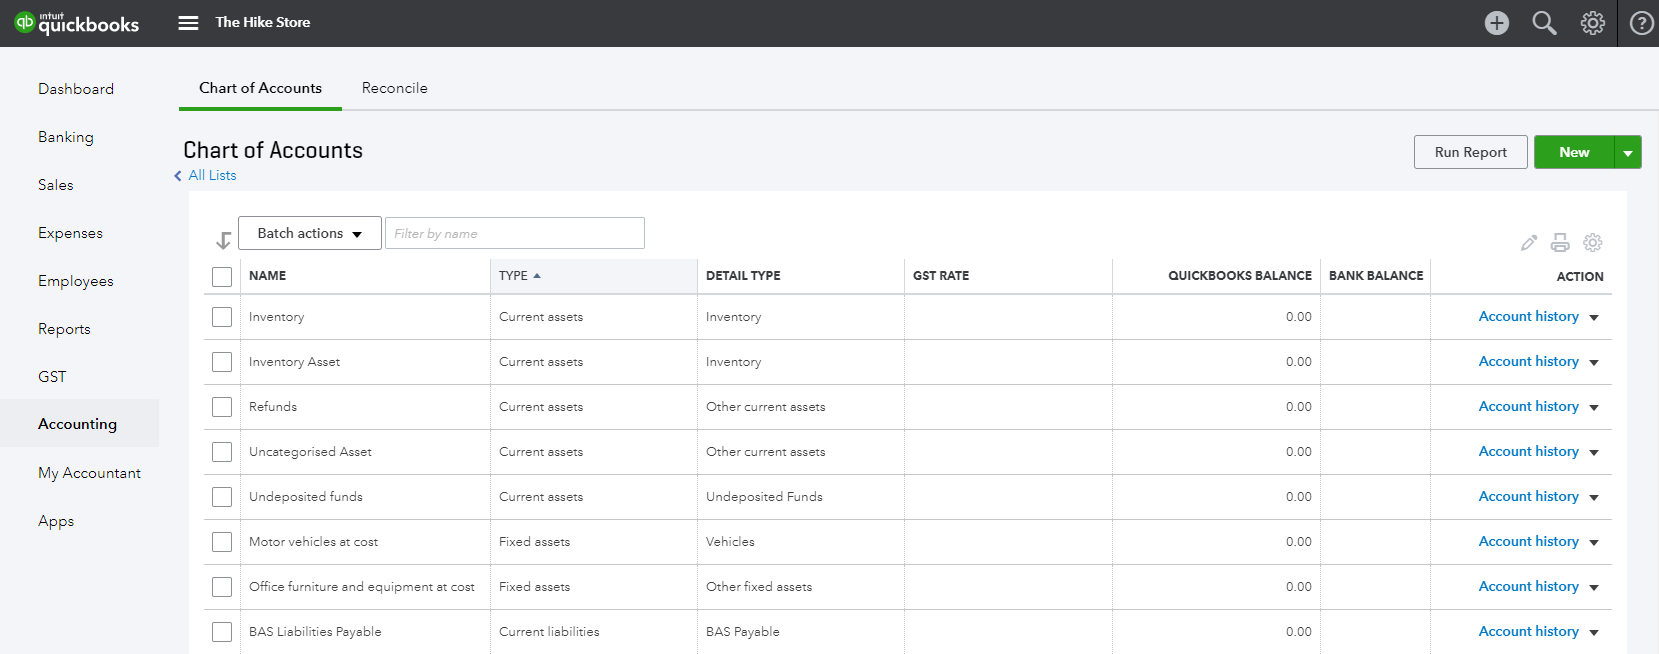This screenshot has height=654, width=1659.
Task: Toggle the select-all header checkbox
Action: pos(222,277)
